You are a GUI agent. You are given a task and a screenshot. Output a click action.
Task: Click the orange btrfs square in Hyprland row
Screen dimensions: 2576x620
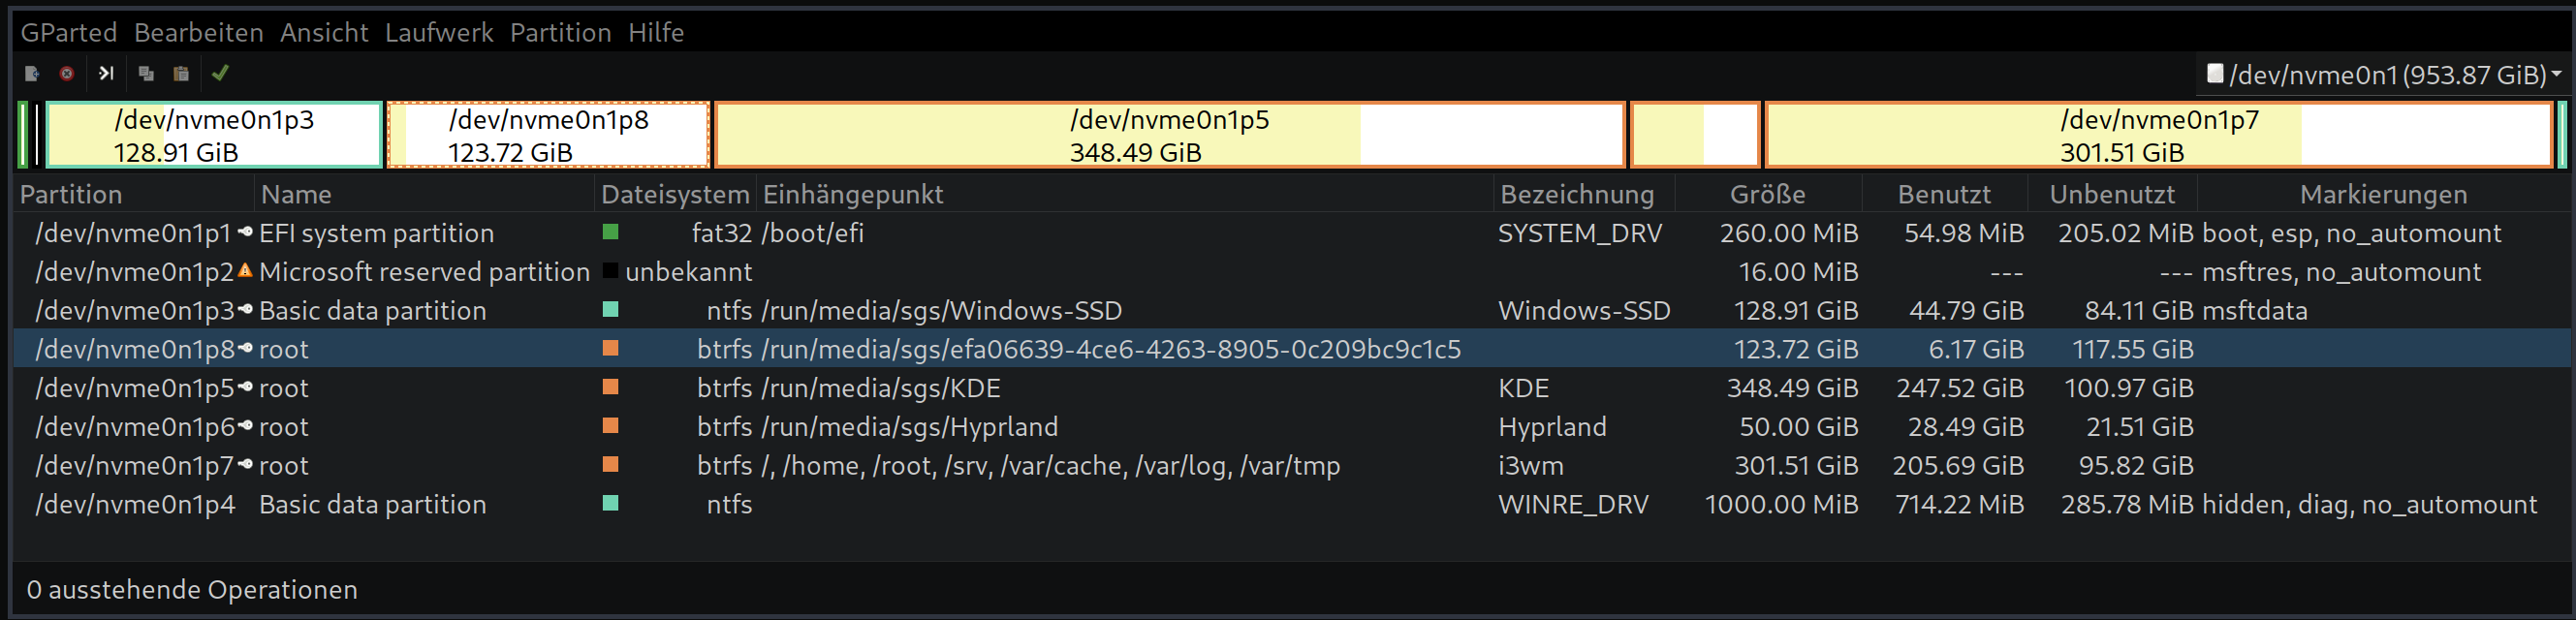(x=611, y=426)
